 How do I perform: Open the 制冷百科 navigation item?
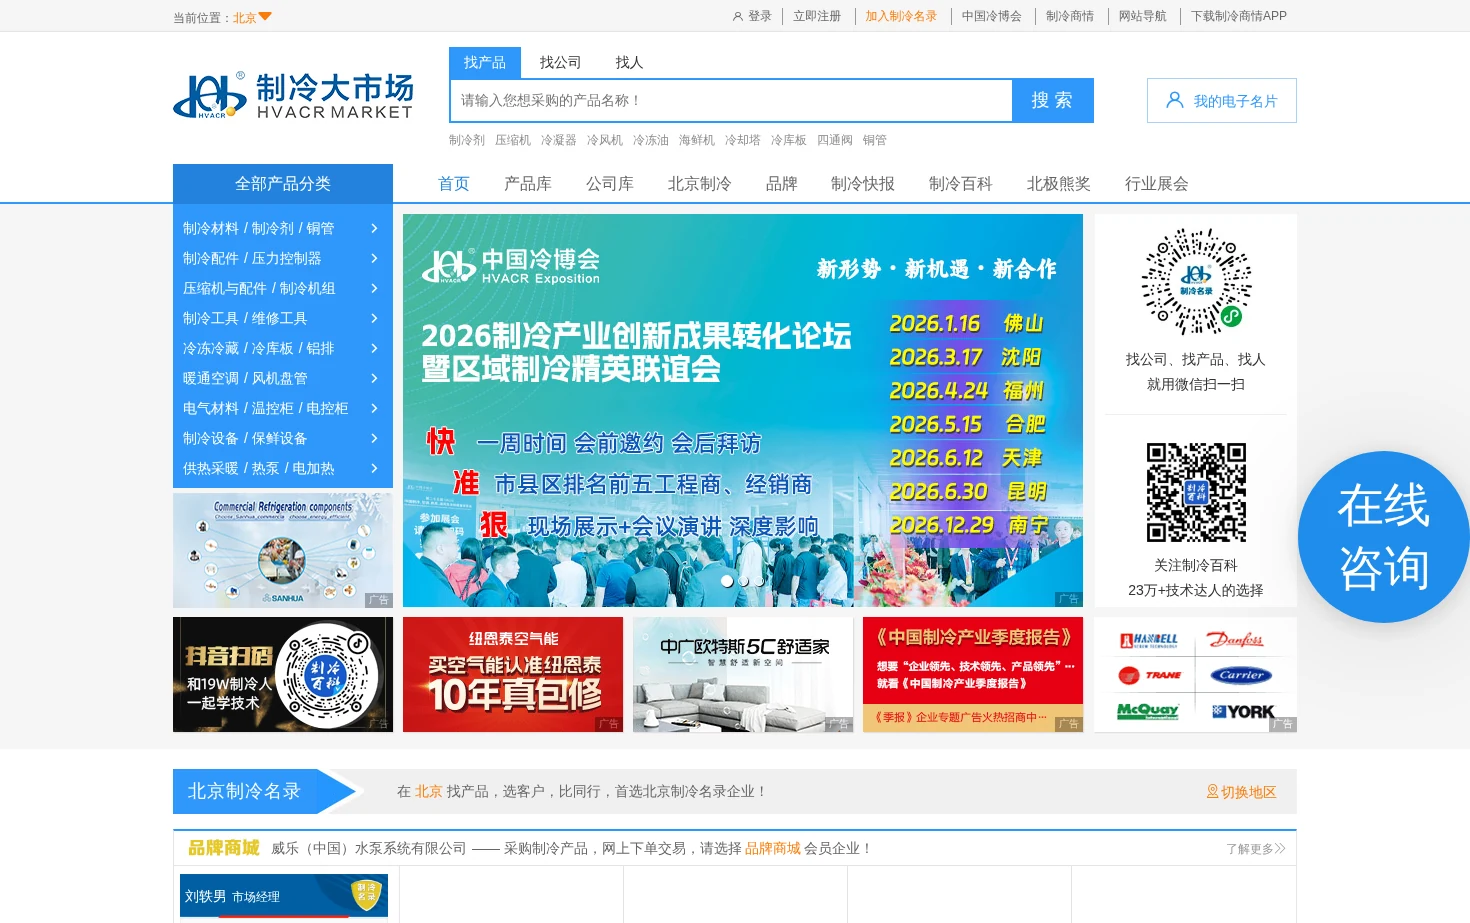(961, 184)
